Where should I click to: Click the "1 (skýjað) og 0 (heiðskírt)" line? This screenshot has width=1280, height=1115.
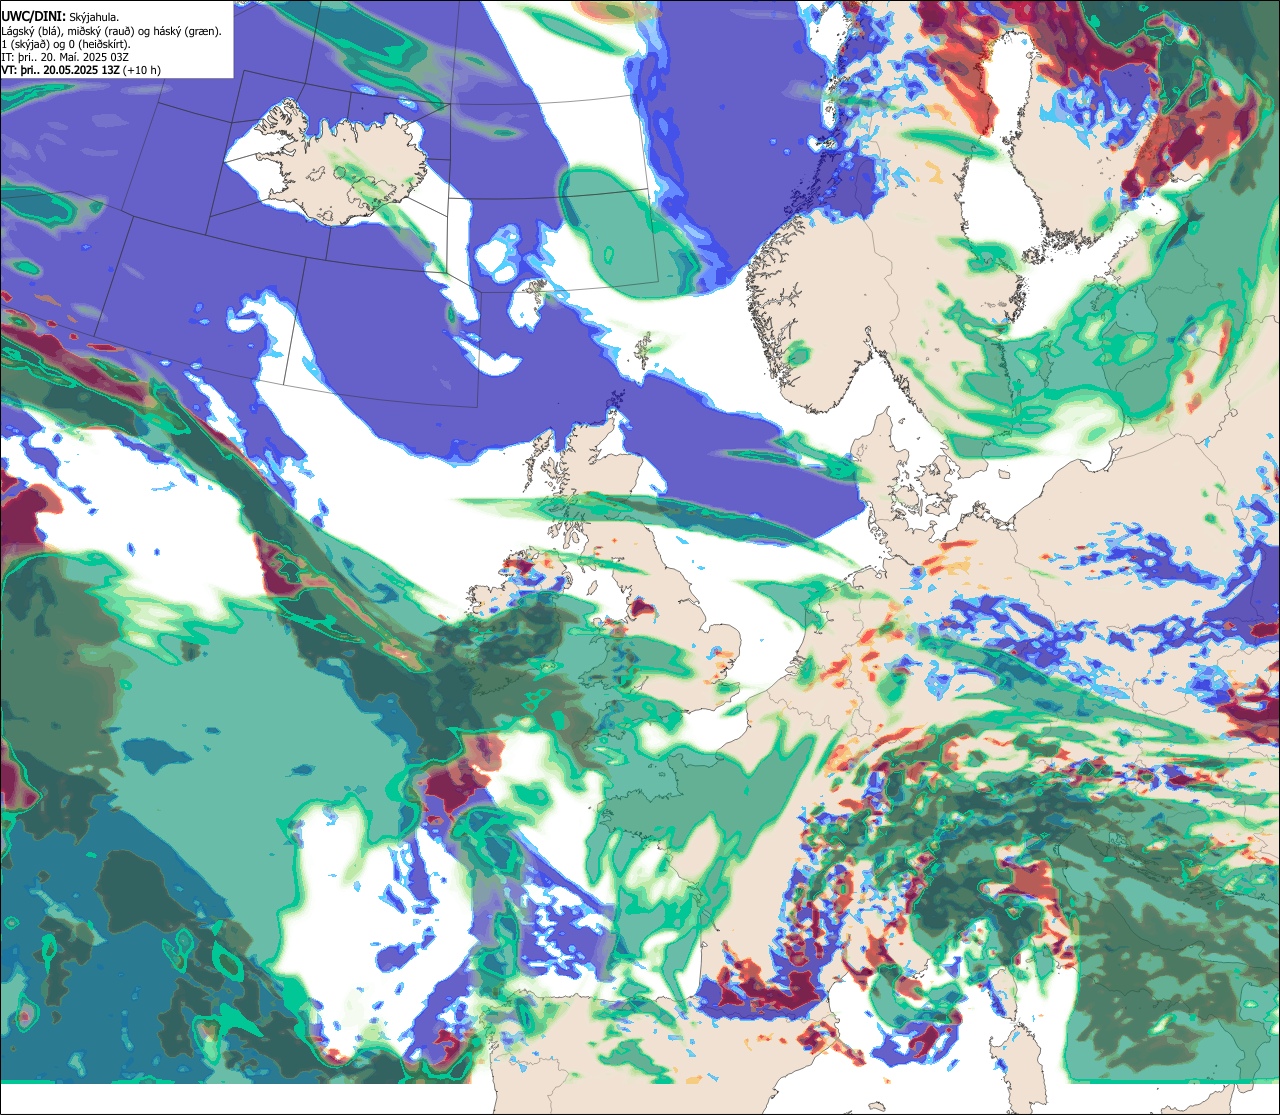click(66, 44)
